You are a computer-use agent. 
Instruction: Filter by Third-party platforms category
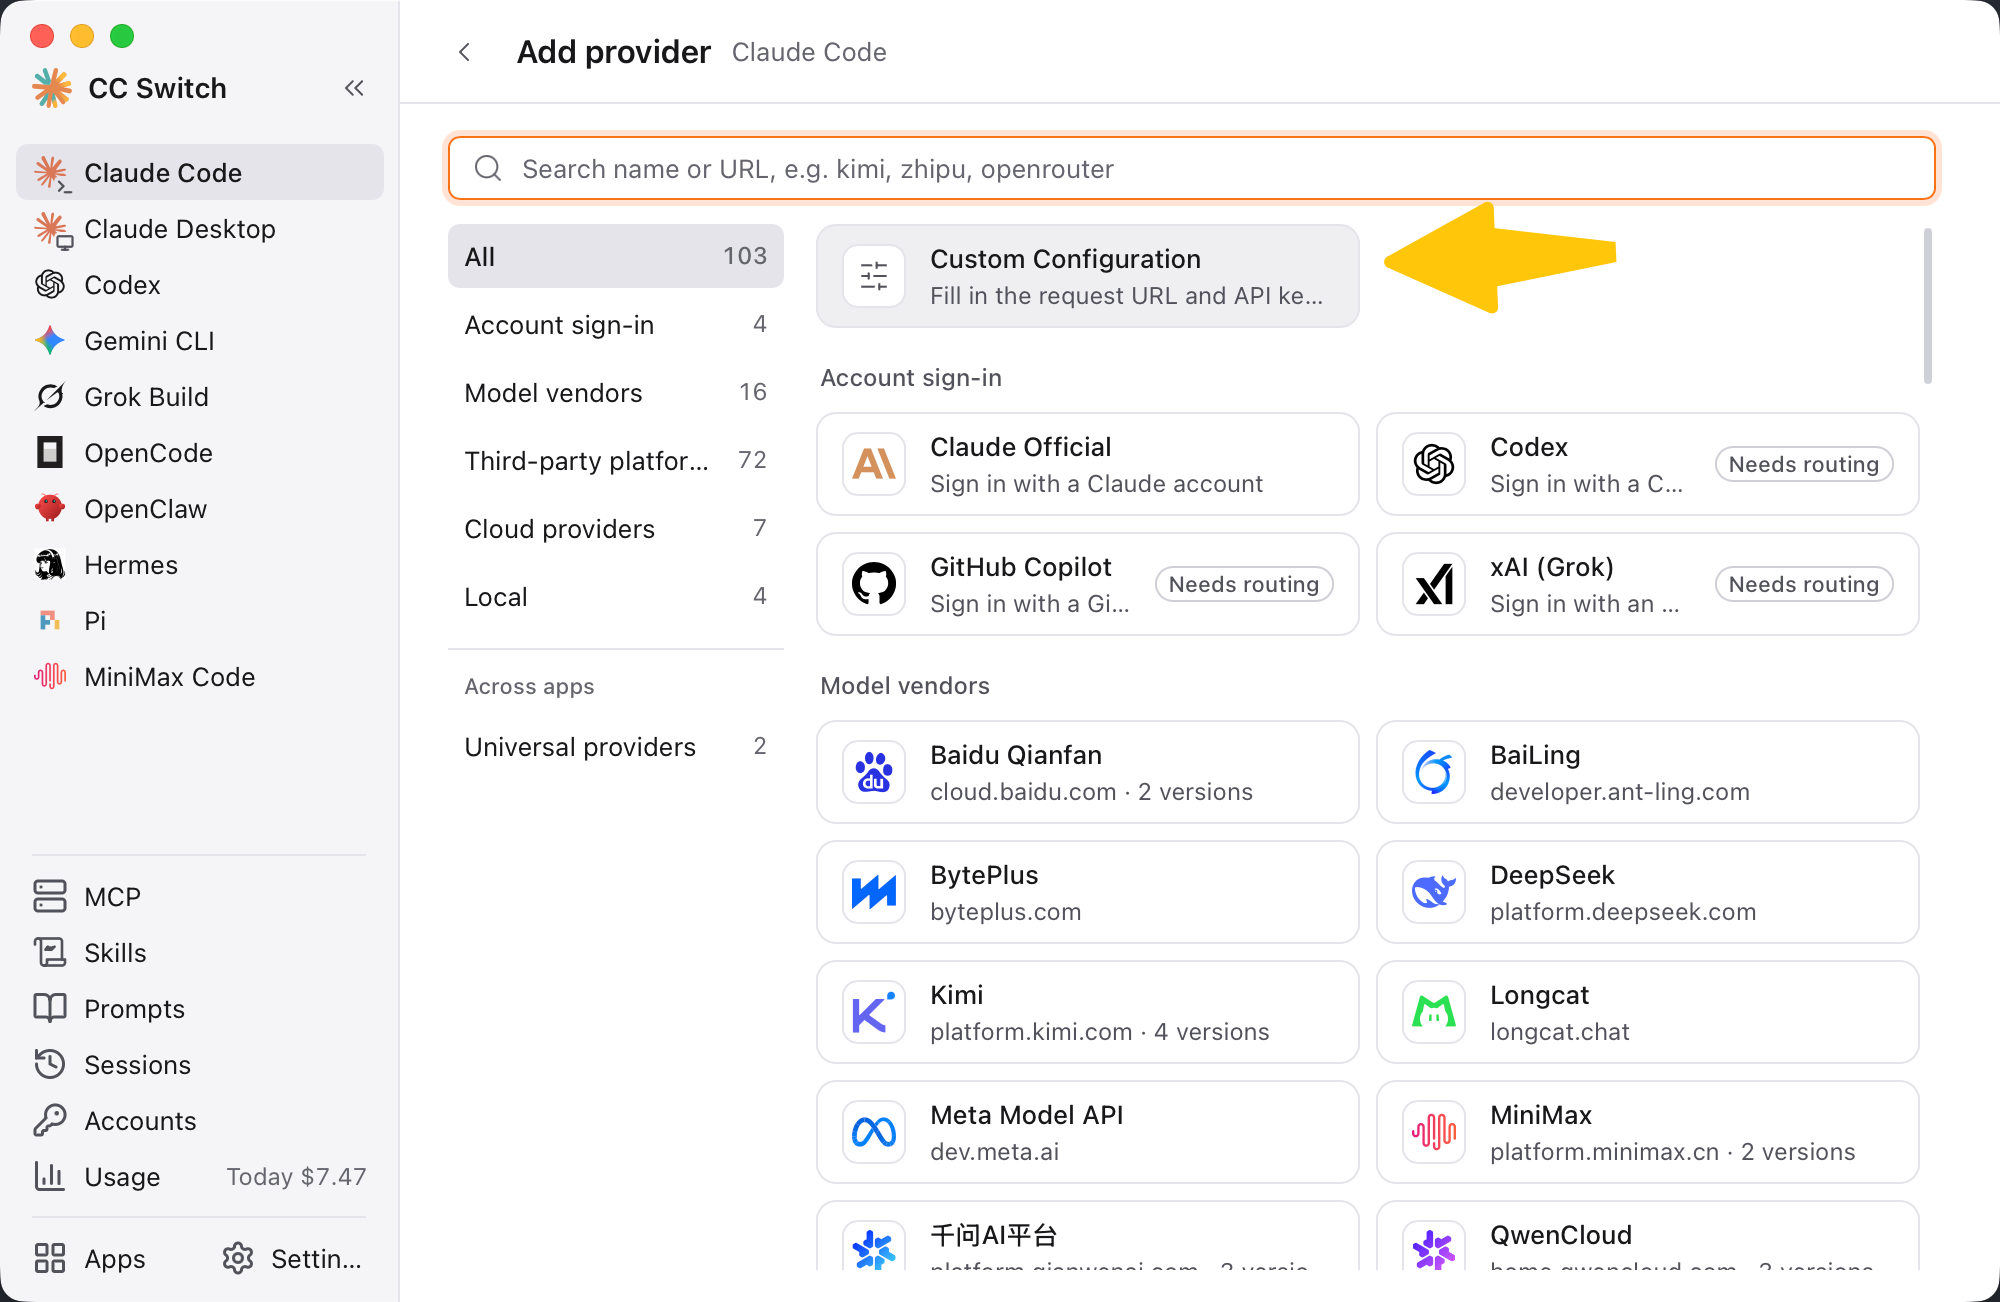(616, 461)
